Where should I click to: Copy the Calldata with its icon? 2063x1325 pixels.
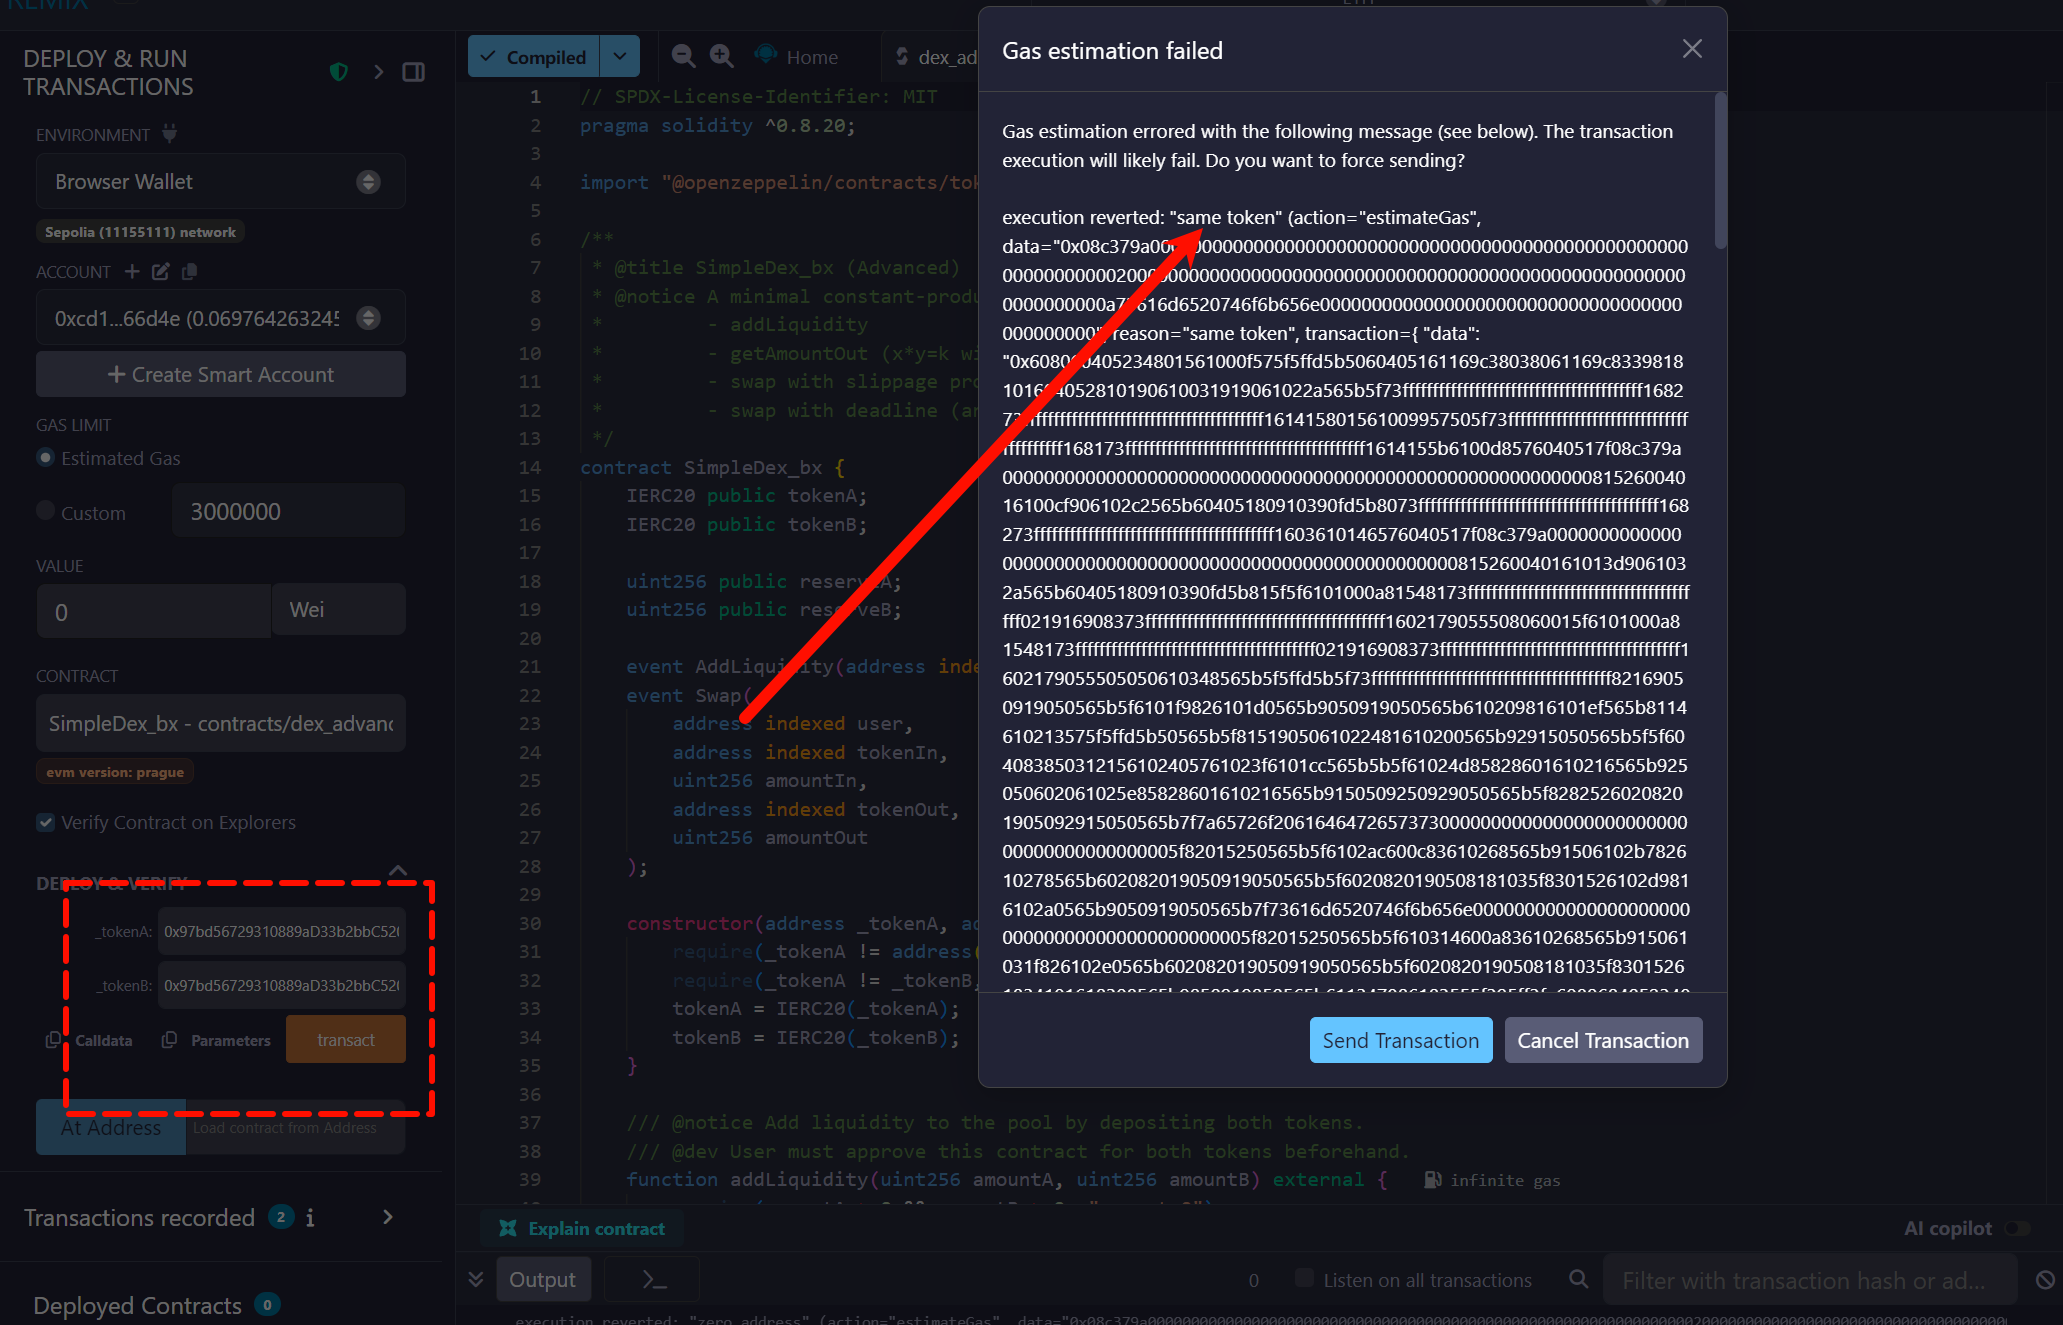pyautogui.click(x=54, y=1040)
